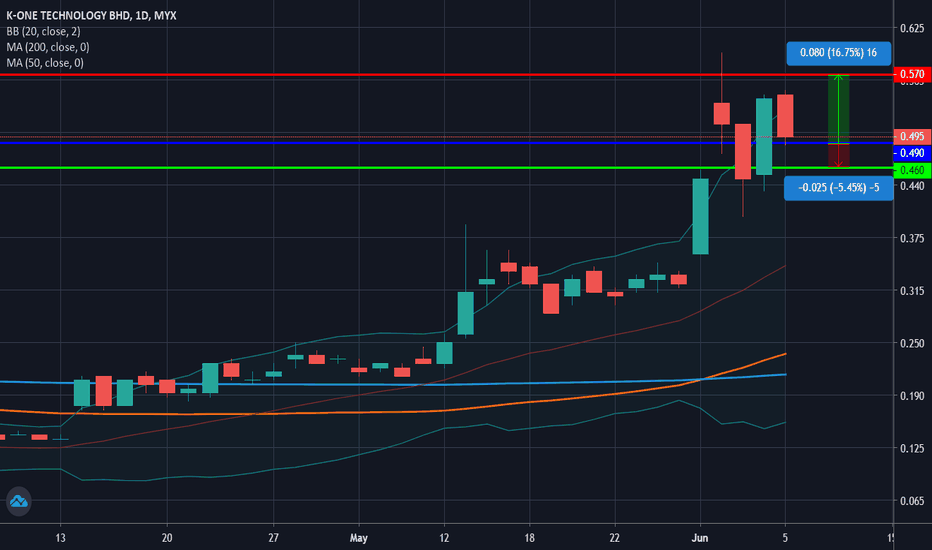Viewport: 932px width, 550px height.
Task: Click the large green candle before Jun
Action: tap(700, 216)
